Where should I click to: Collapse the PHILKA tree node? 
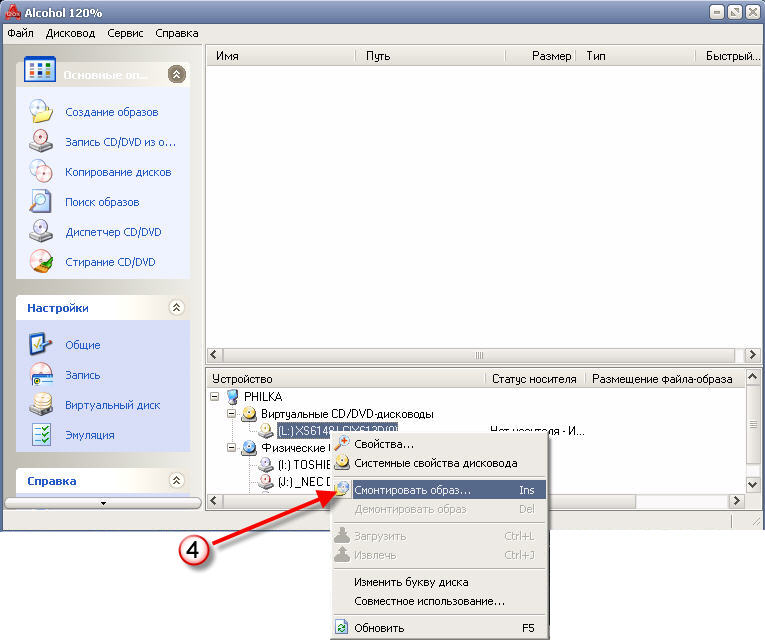tap(215, 396)
